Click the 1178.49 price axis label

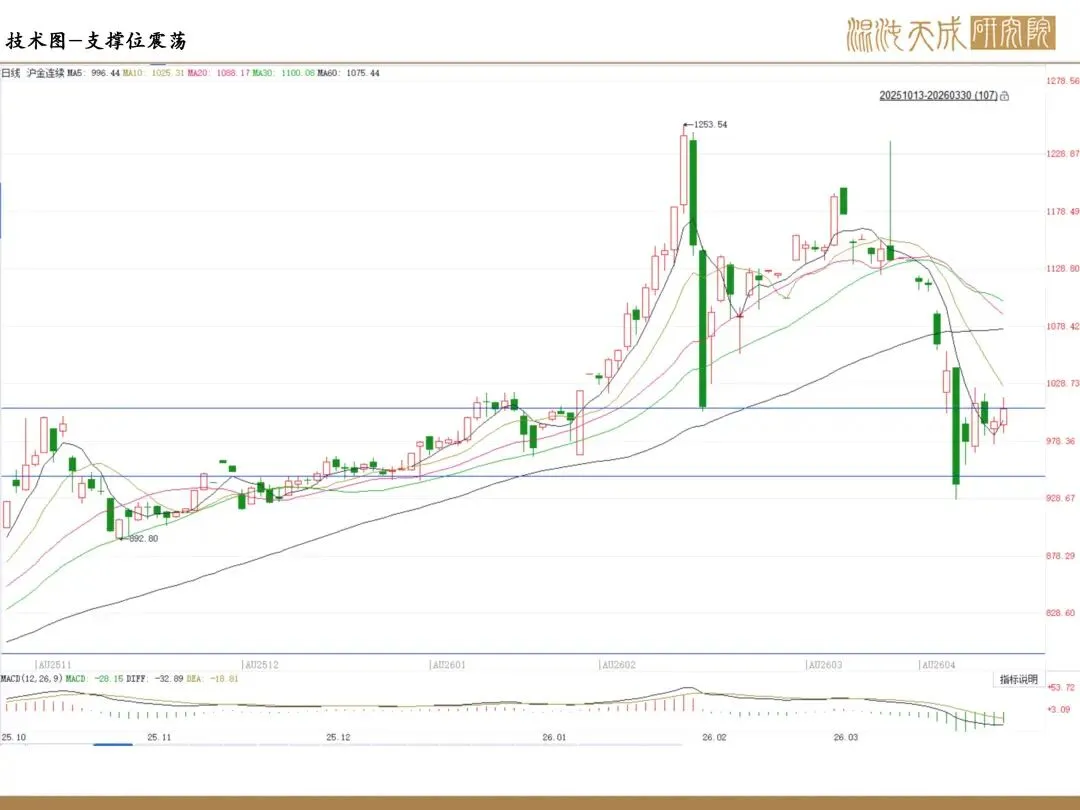[1063, 211]
